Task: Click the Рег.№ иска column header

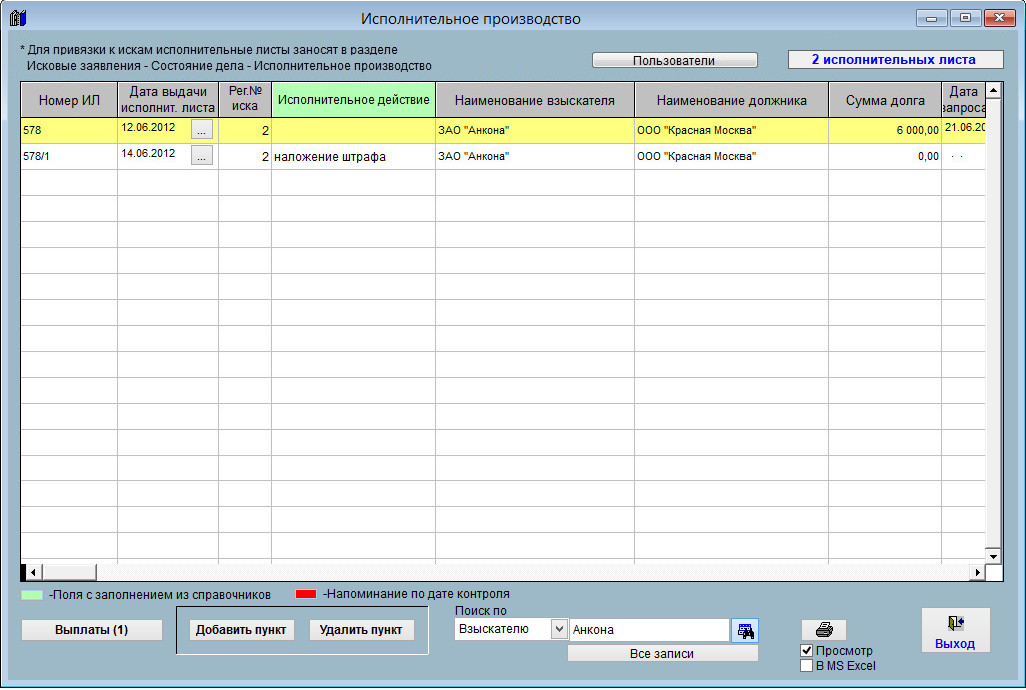Action: point(245,100)
